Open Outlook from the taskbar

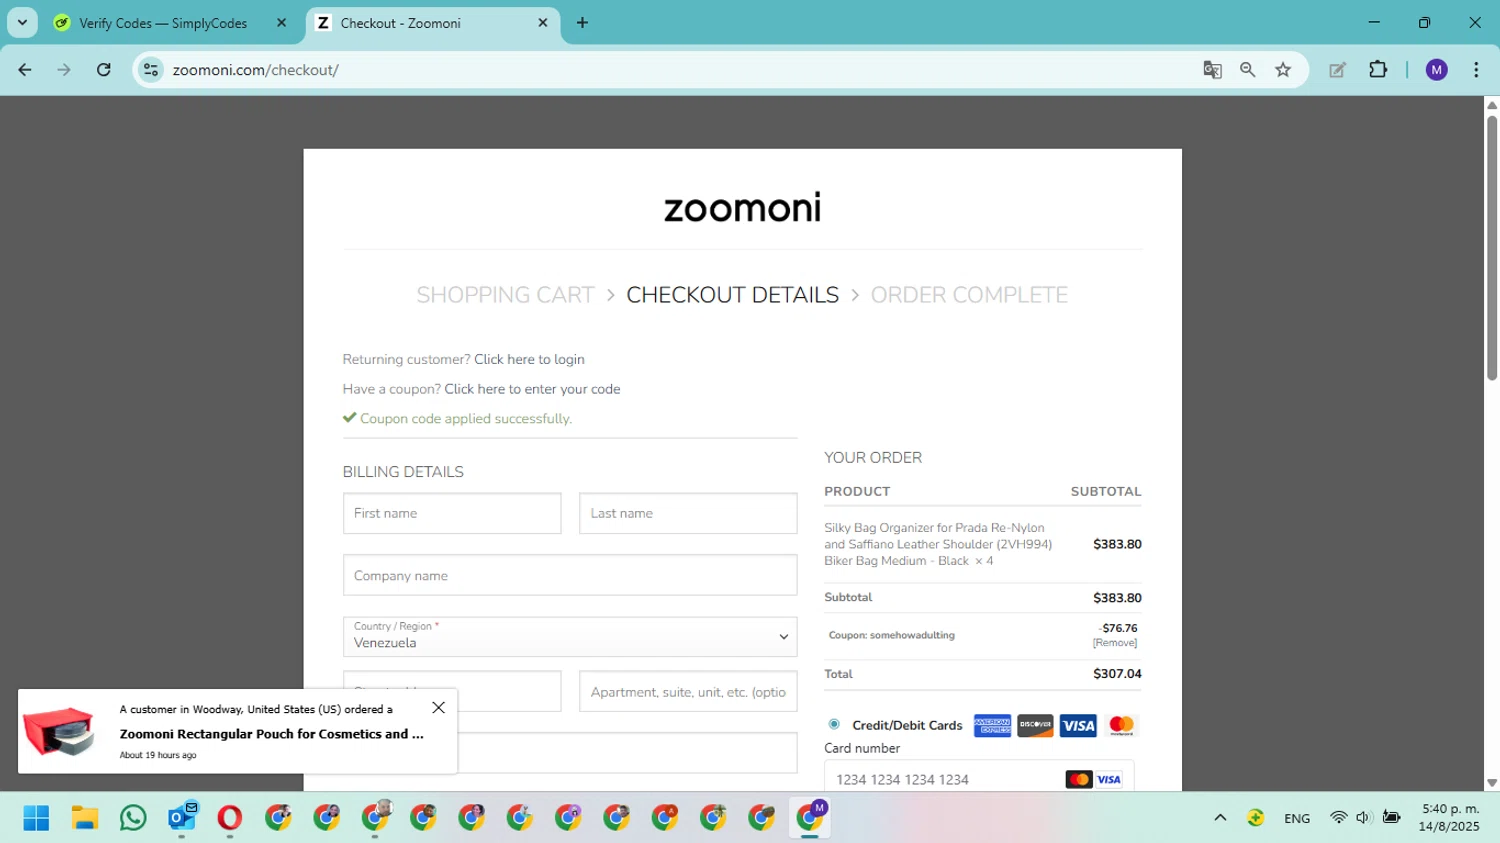point(182,818)
